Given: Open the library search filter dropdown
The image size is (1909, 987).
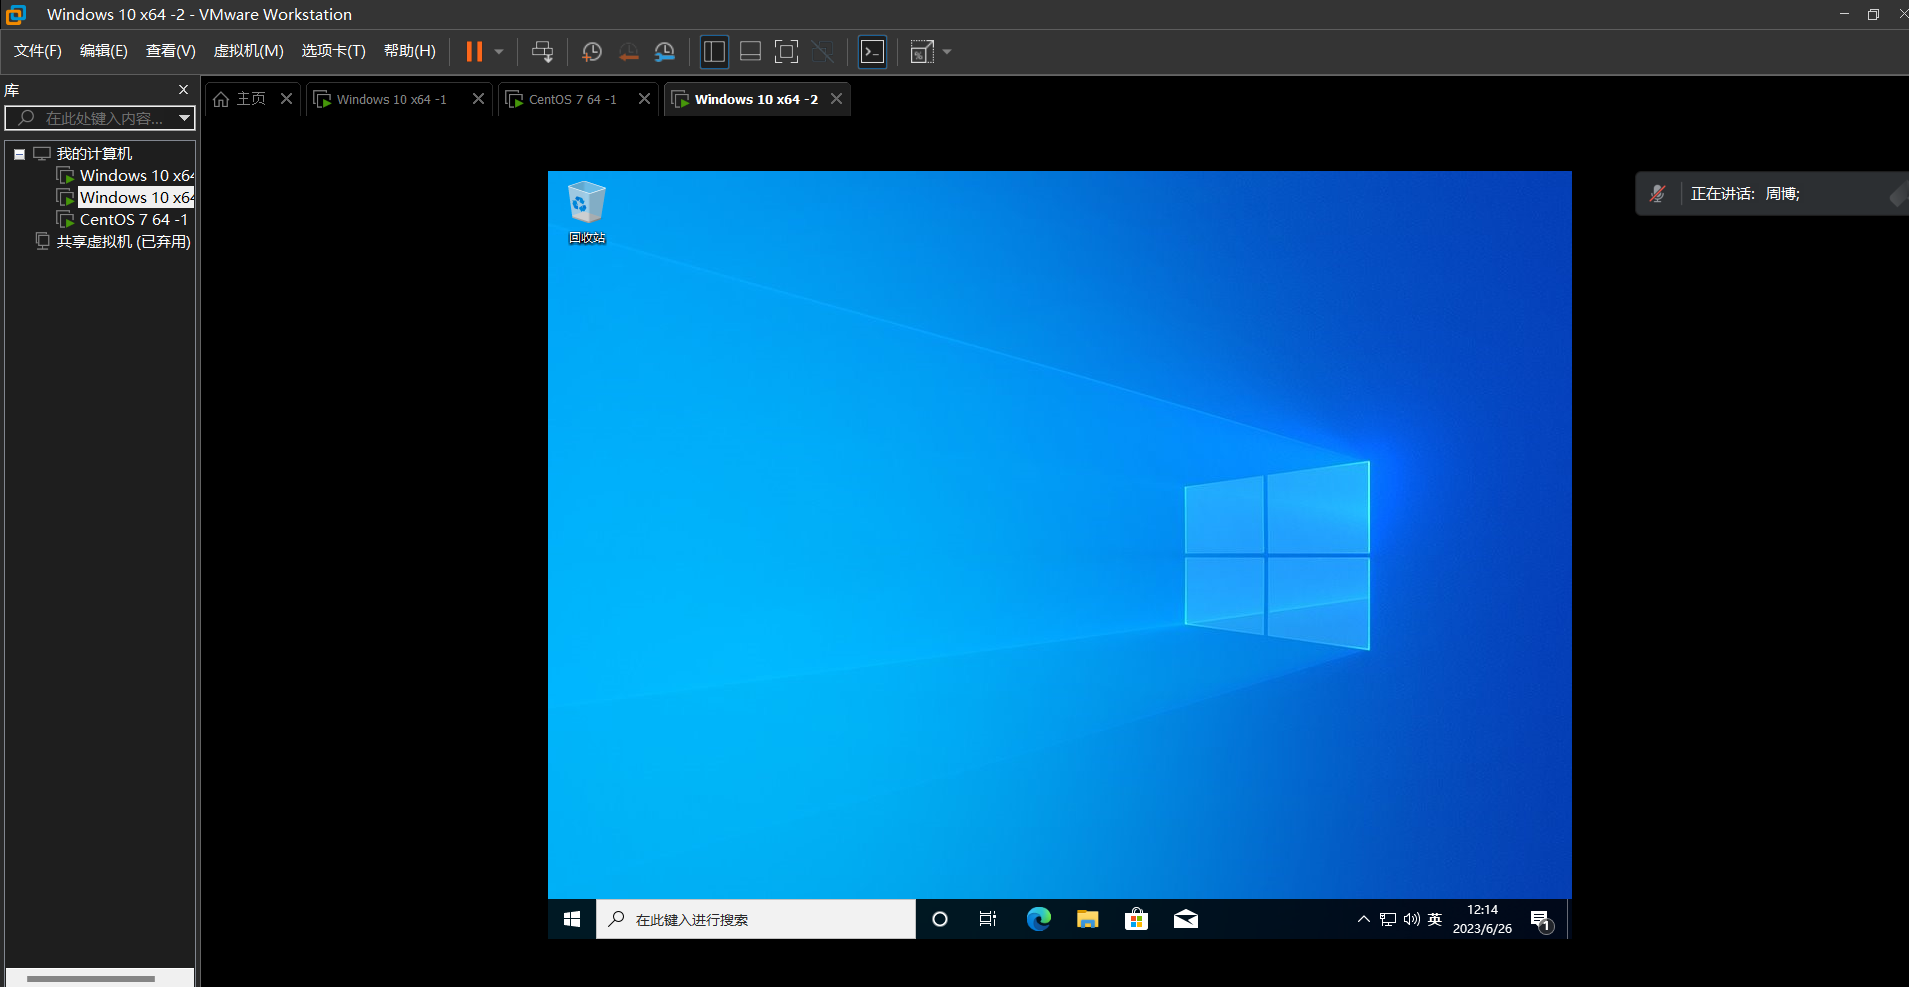Looking at the screenshot, I should pos(185,118).
